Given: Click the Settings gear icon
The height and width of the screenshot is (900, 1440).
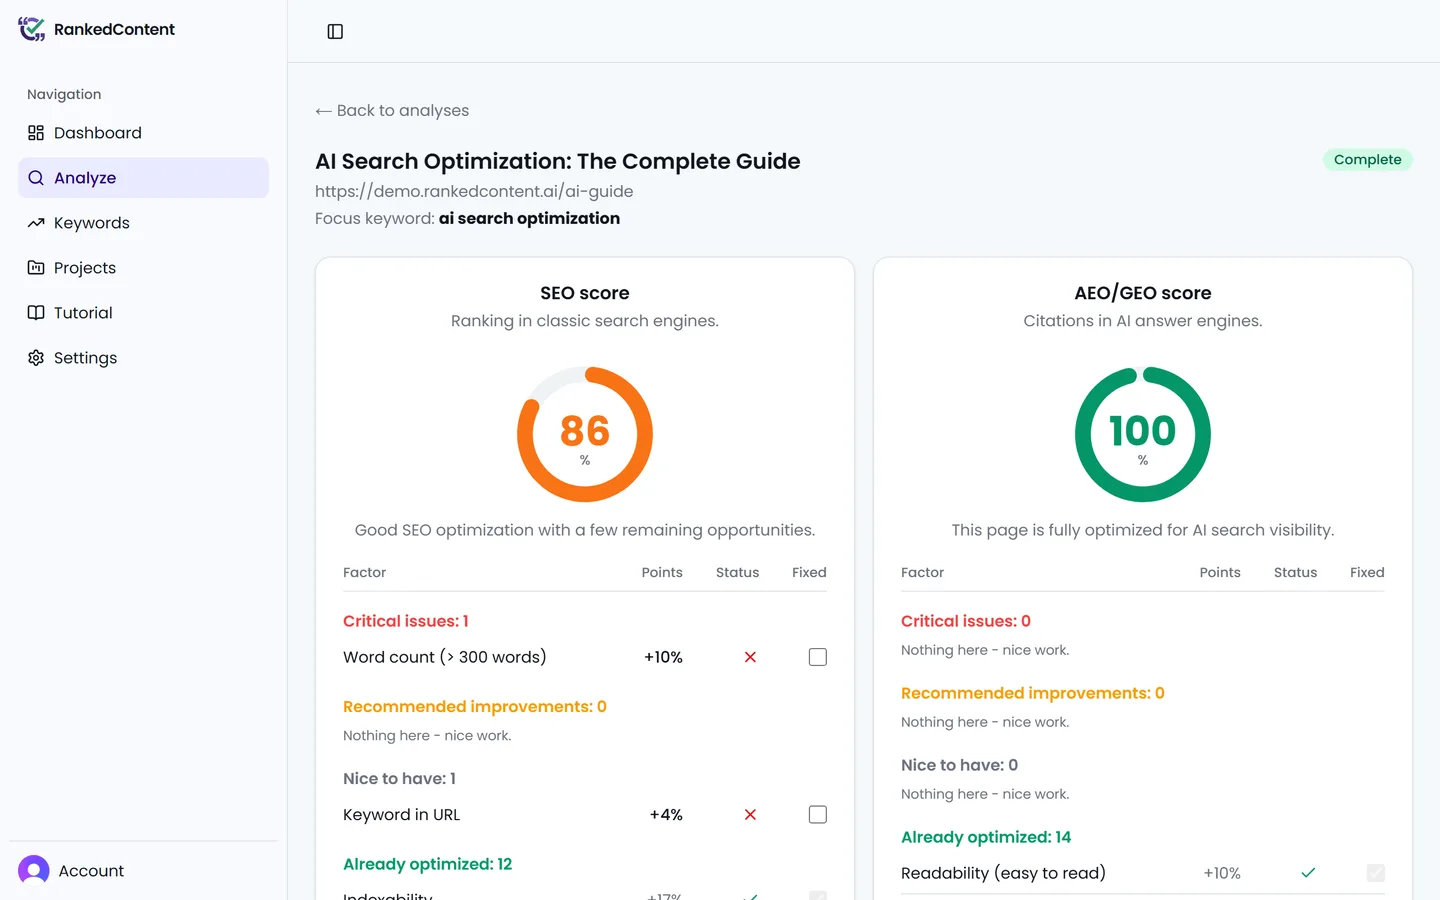Looking at the screenshot, I should 36,358.
